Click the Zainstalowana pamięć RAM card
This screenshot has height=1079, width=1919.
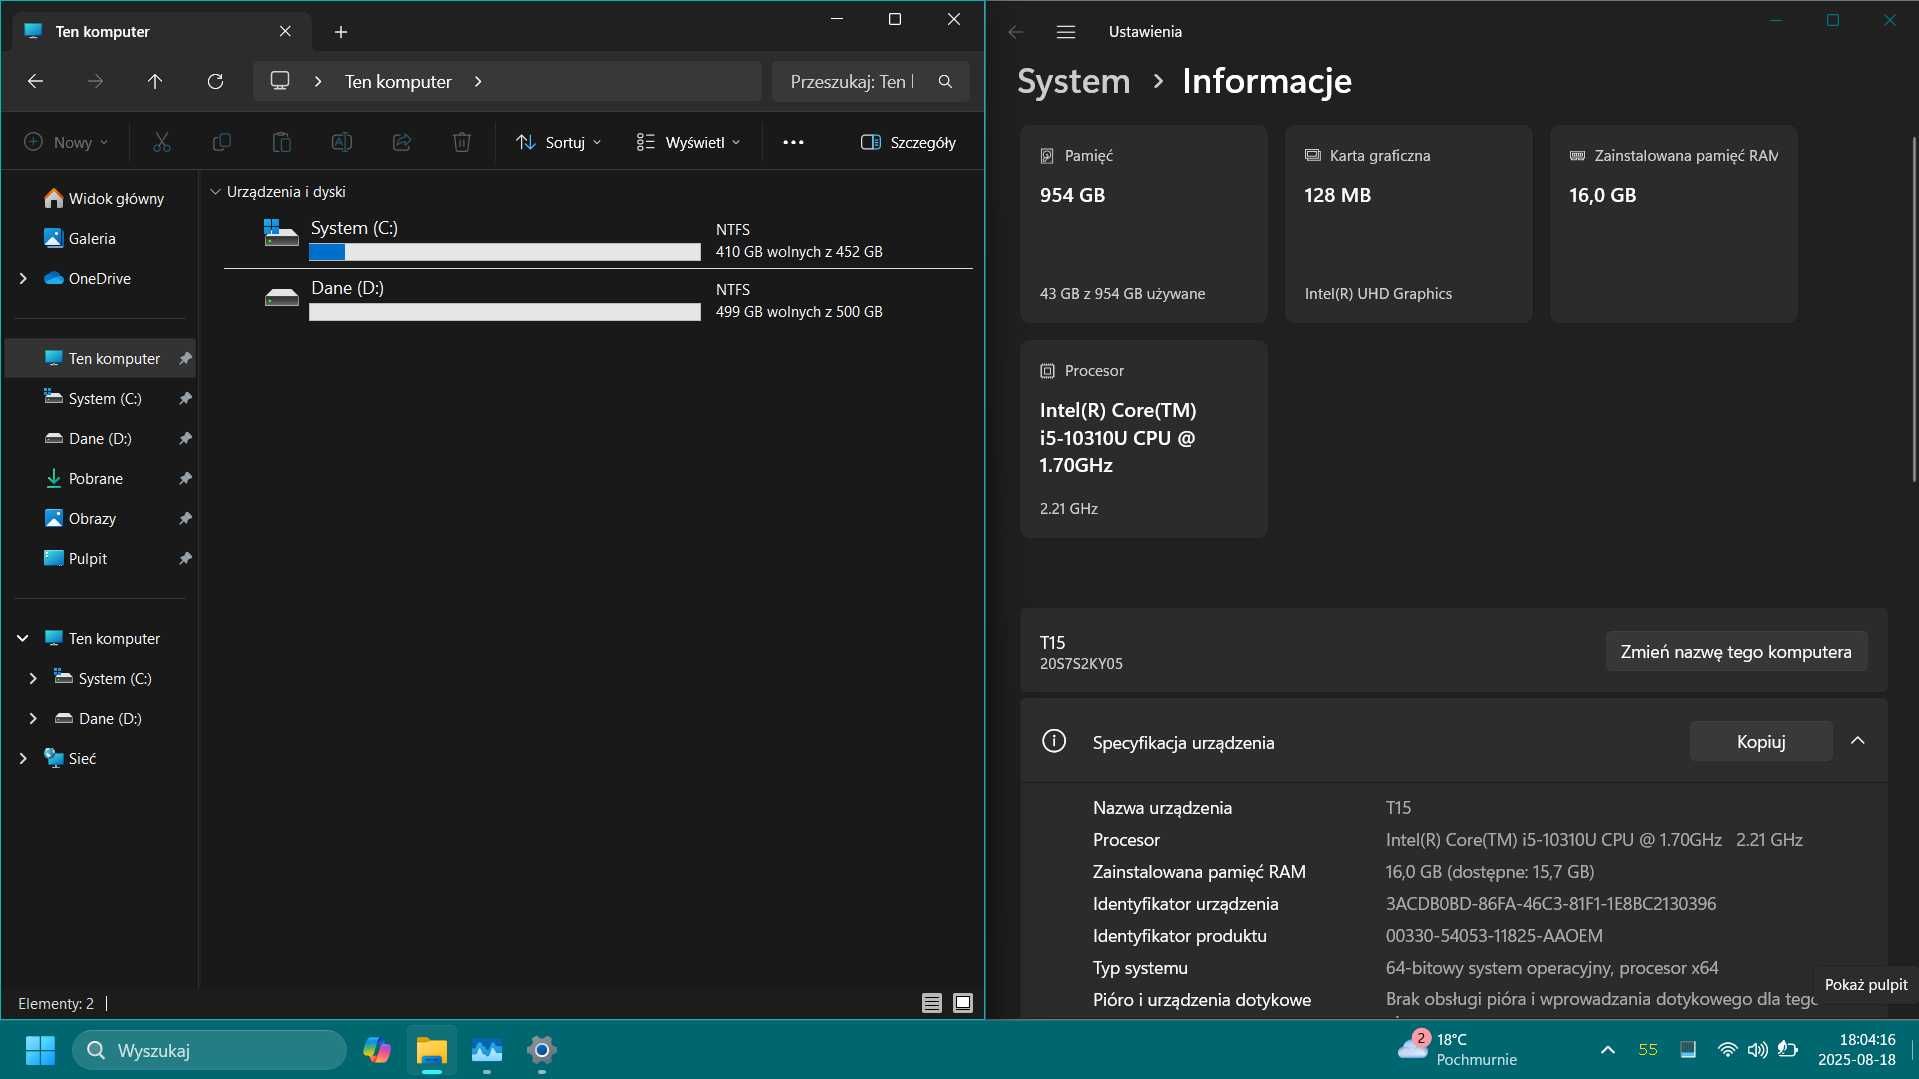tap(1673, 224)
